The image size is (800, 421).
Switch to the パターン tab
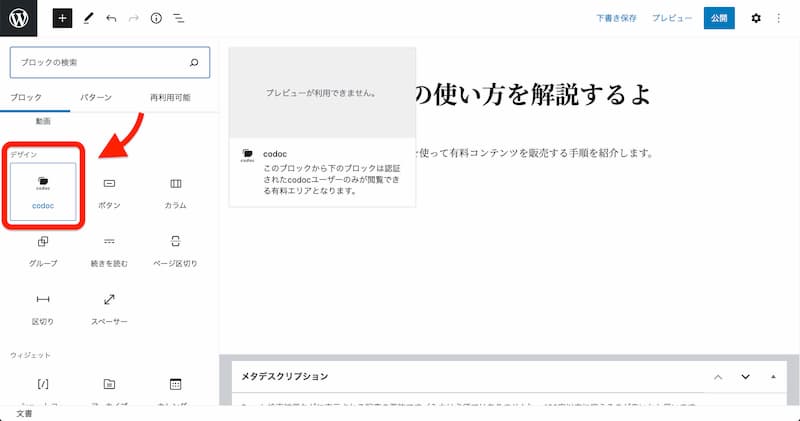tap(96, 97)
